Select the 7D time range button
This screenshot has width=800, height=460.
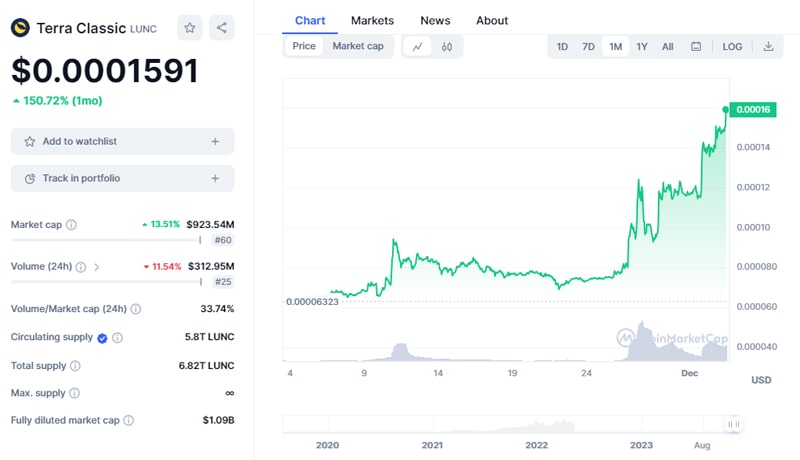click(x=588, y=46)
